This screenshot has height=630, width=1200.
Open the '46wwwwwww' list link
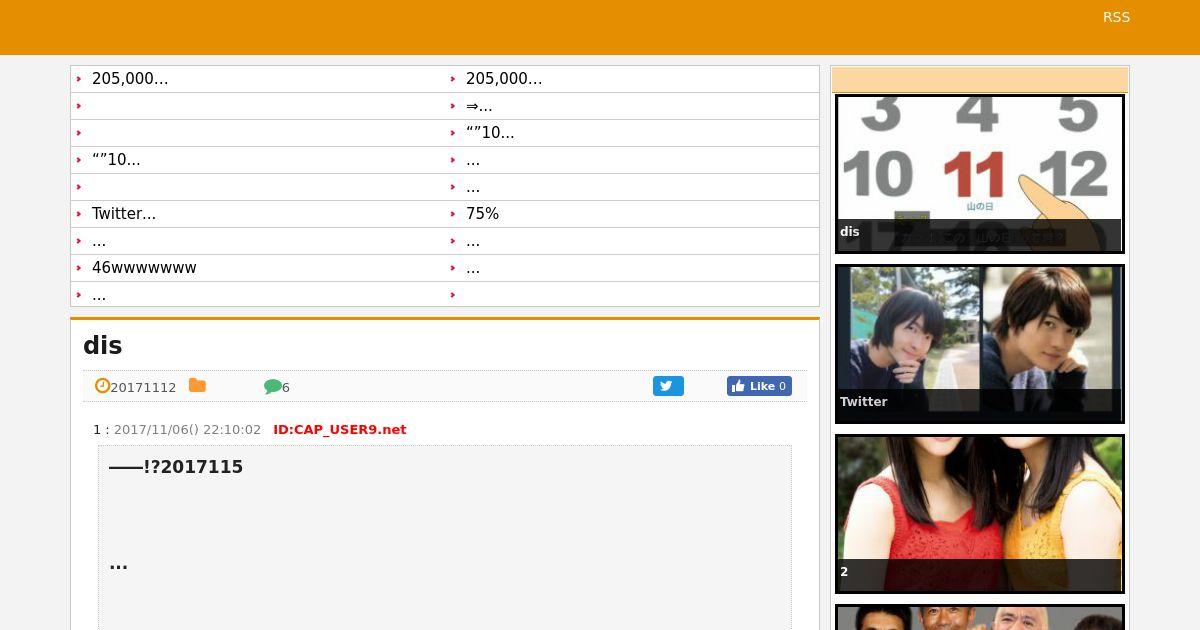tap(144, 268)
